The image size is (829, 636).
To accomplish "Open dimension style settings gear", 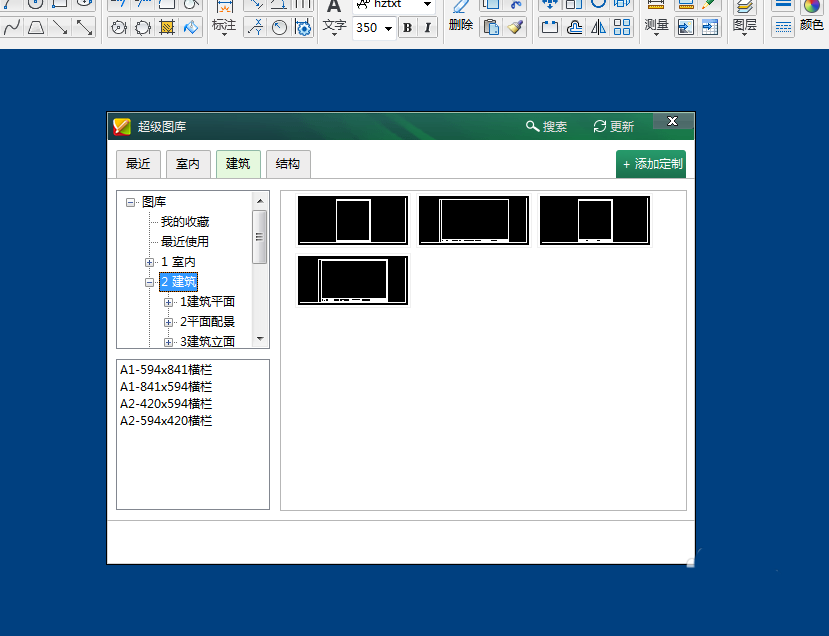I will (303, 27).
